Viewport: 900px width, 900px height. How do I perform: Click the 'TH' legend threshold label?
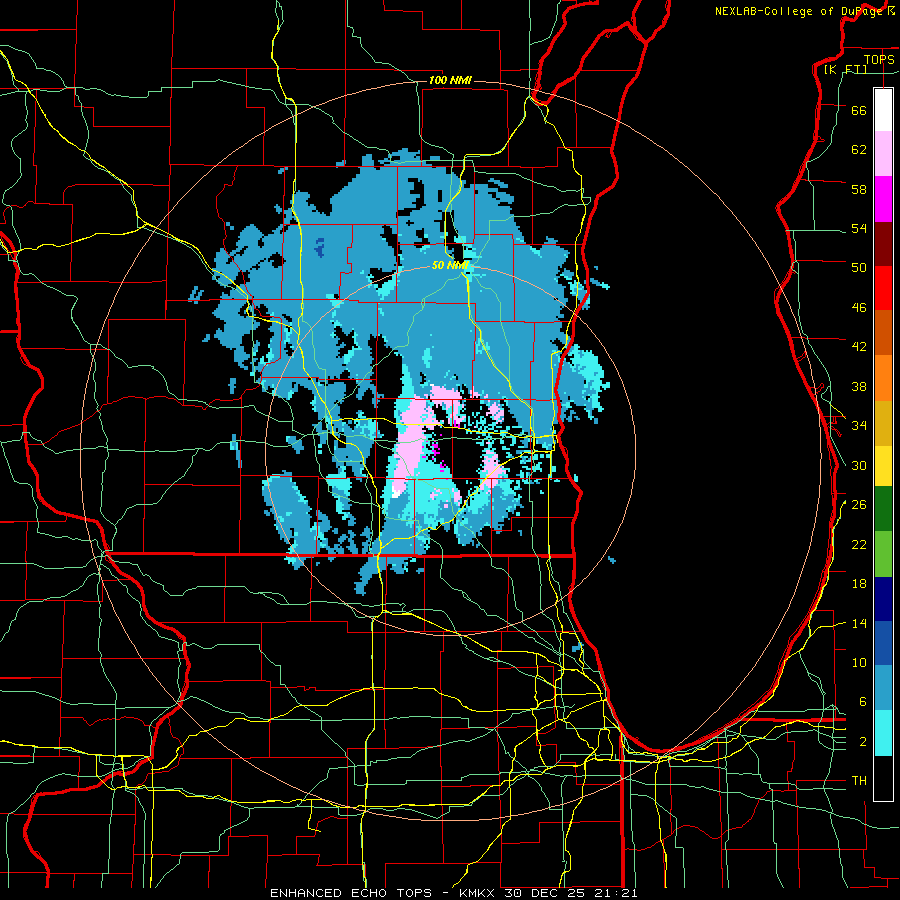tap(859, 780)
